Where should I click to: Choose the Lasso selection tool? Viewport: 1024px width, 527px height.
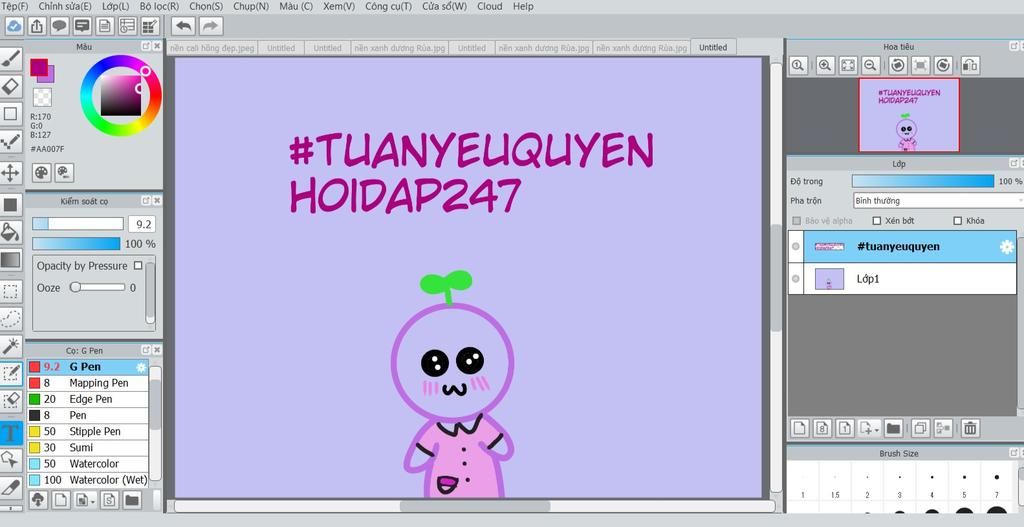click(x=11, y=318)
